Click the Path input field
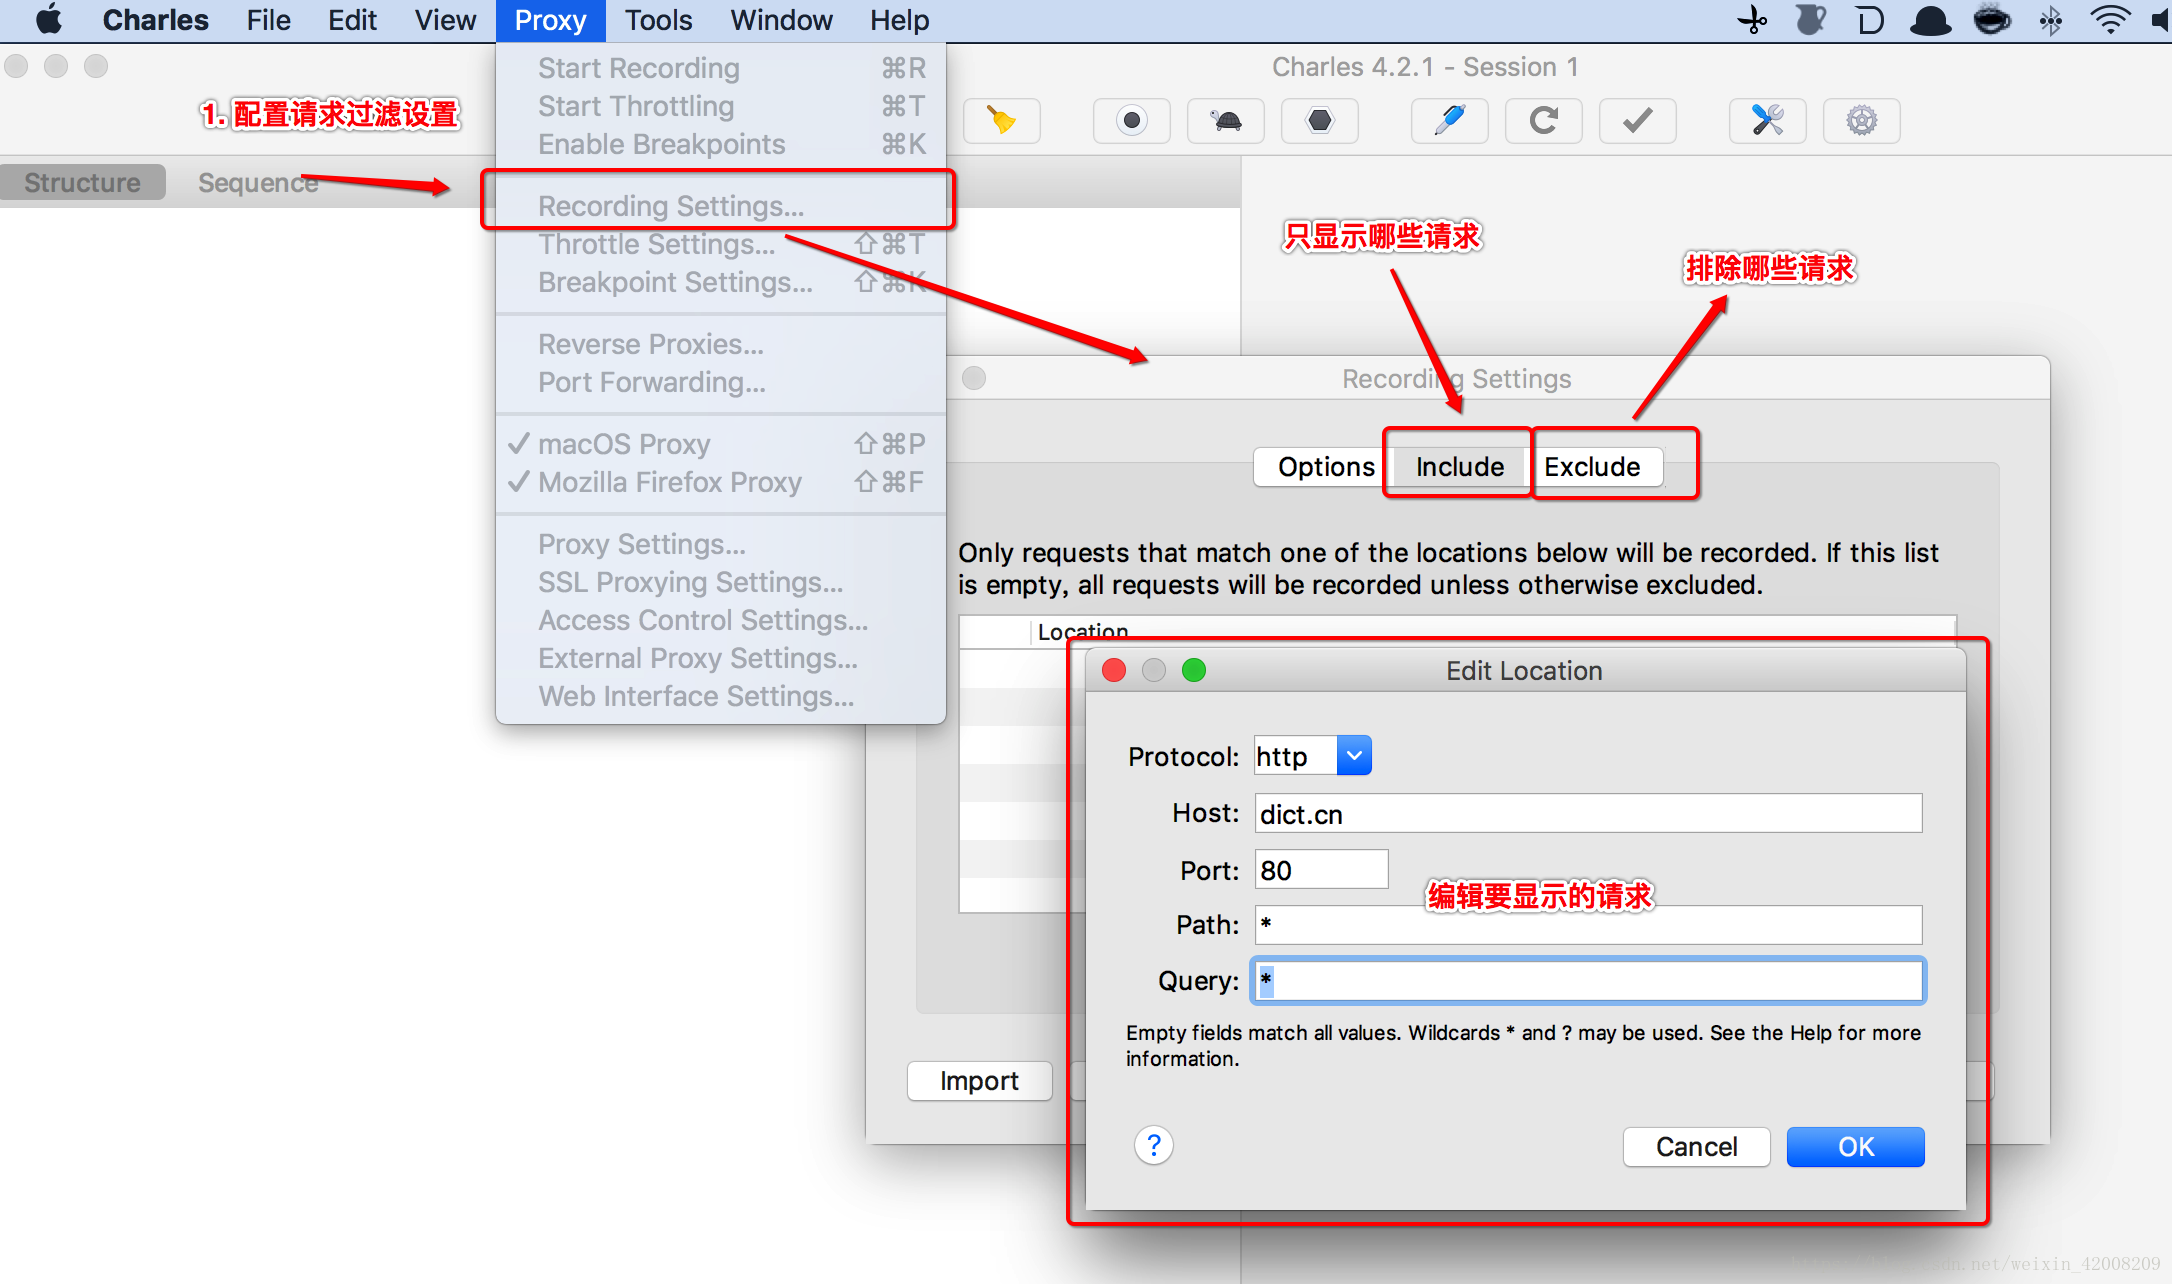The height and width of the screenshot is (1284, 2172). pos(1588,924)
